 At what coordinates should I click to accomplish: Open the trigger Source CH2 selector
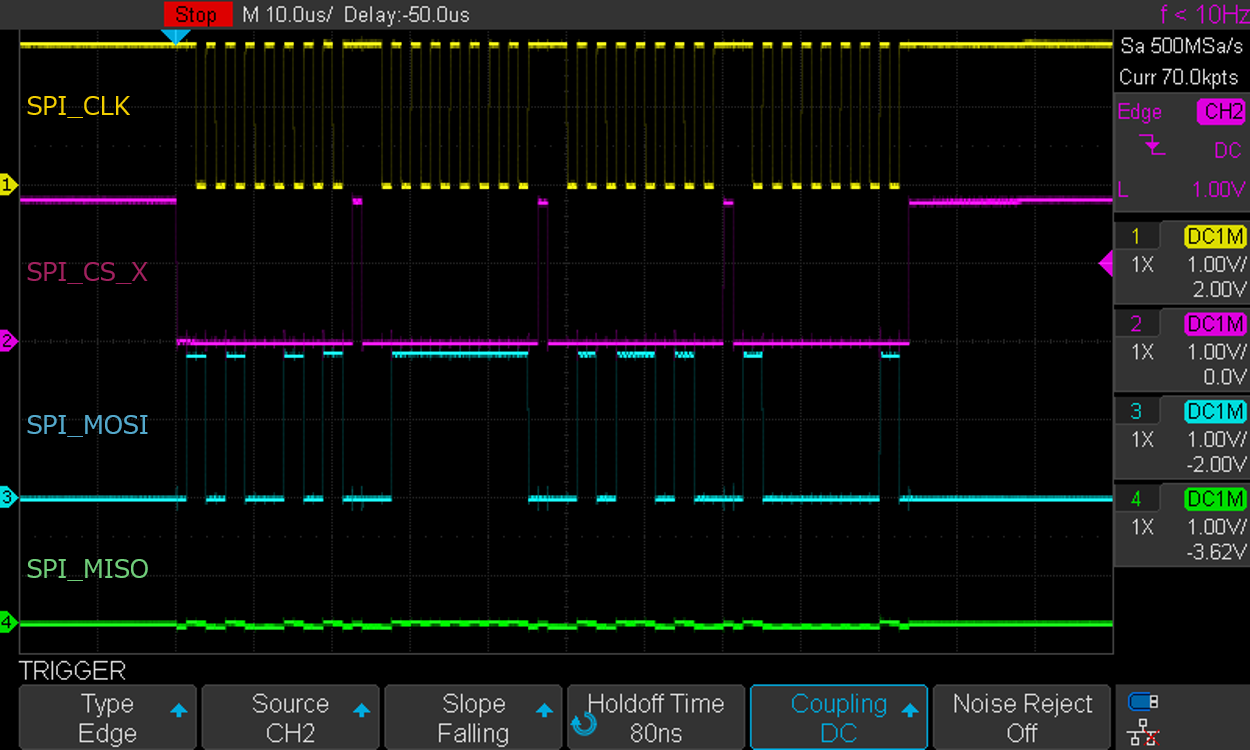click(x=290, y=716)
